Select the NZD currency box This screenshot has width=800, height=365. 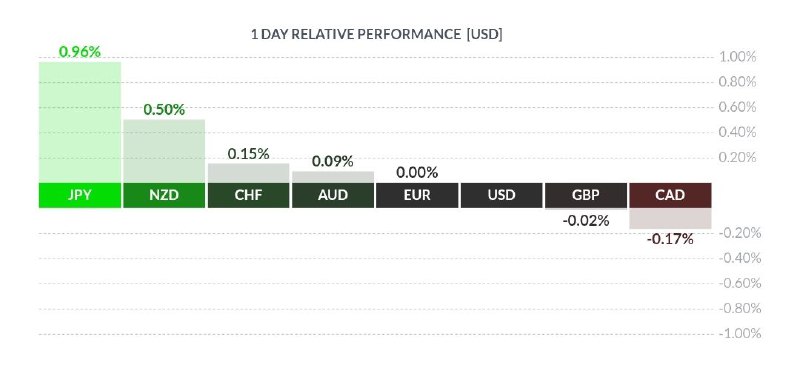(164, 196)
